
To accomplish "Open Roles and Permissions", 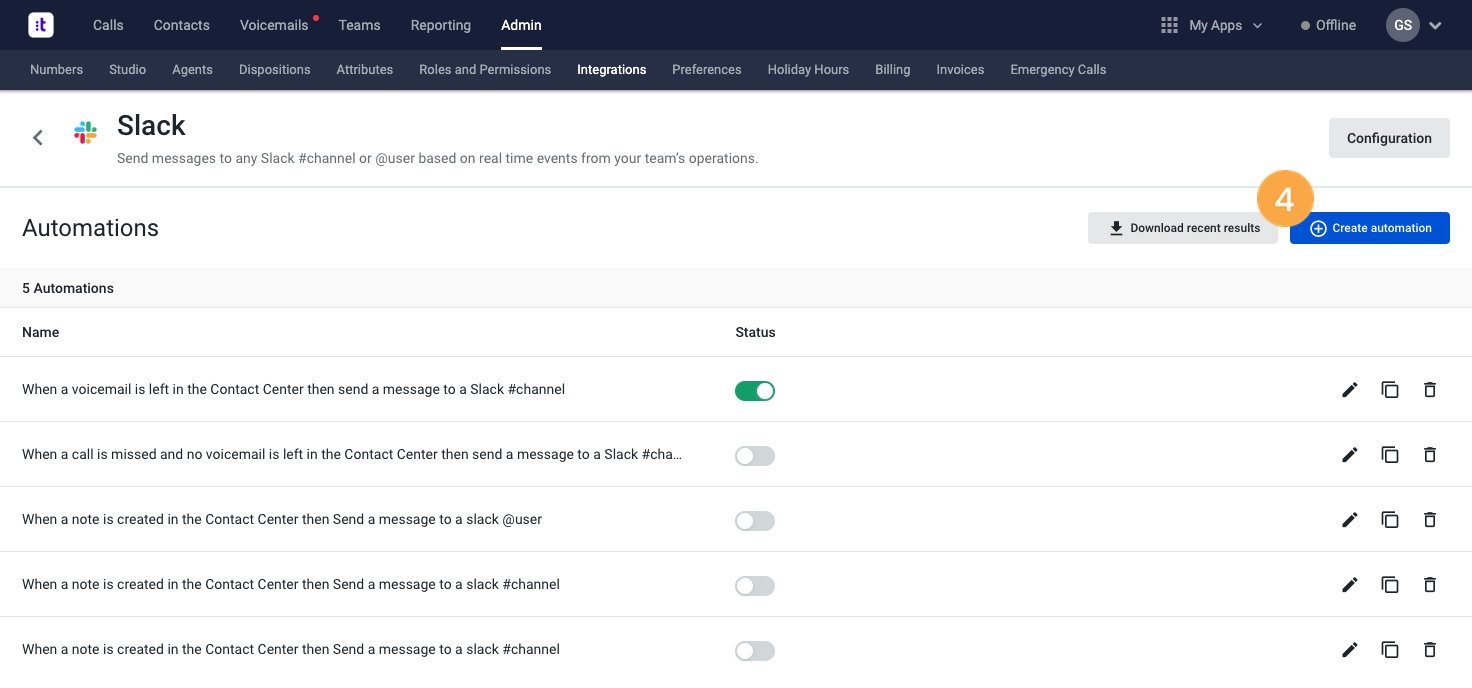I will (x=485, y=70).
